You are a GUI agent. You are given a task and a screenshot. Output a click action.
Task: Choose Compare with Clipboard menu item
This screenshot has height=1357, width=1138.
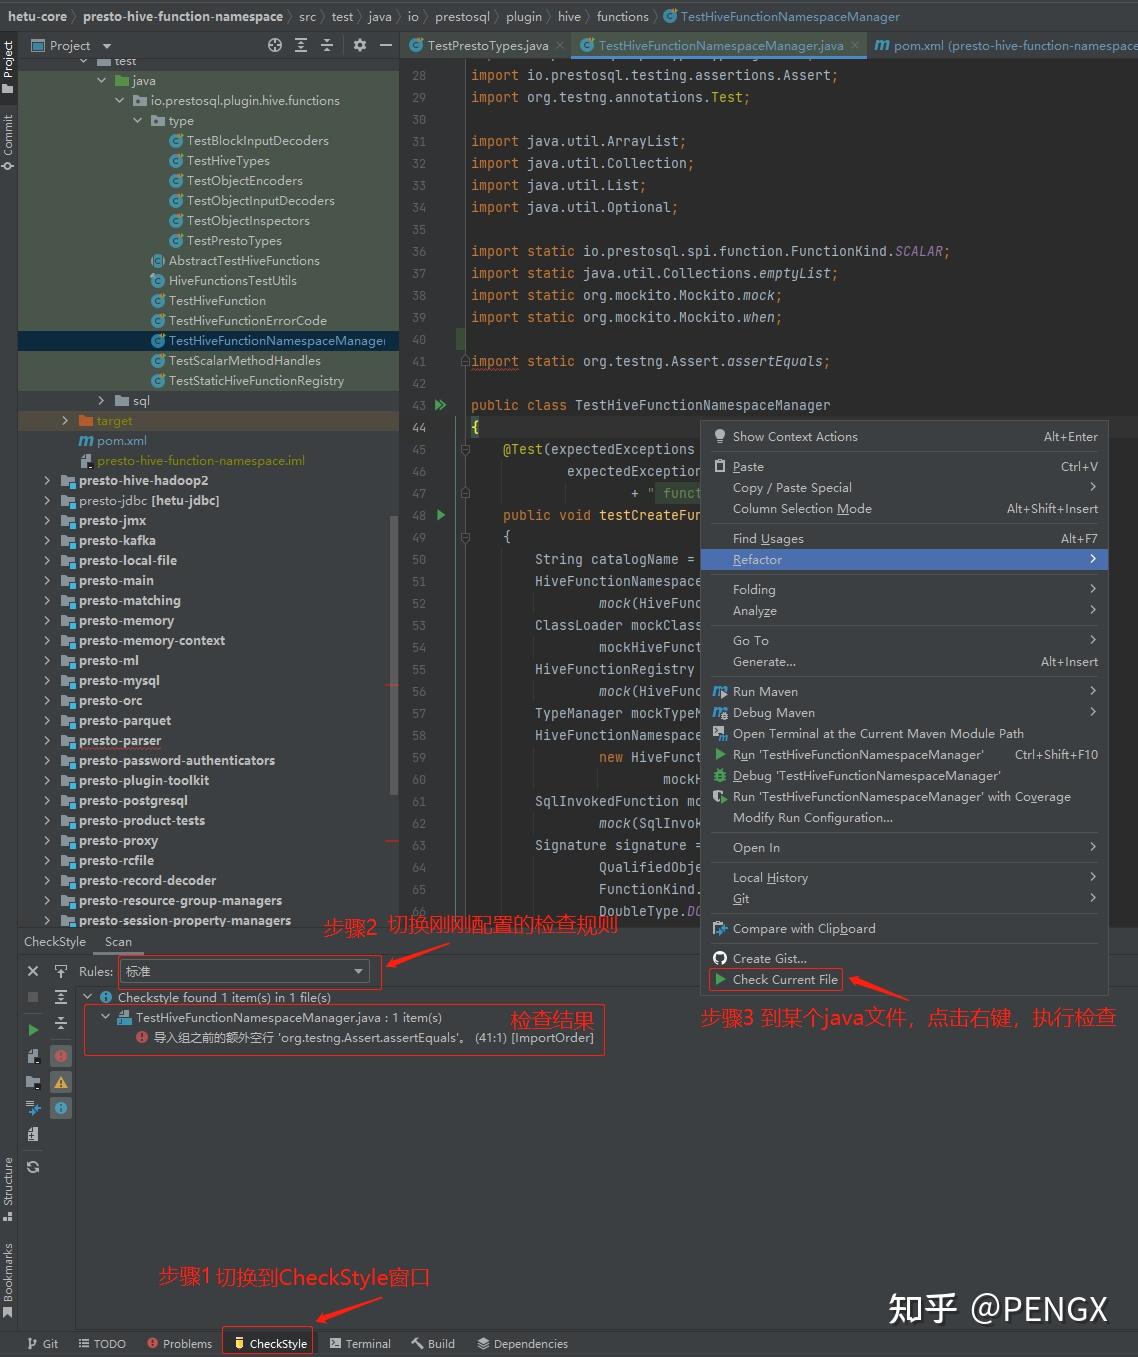(x=904, y=928)
